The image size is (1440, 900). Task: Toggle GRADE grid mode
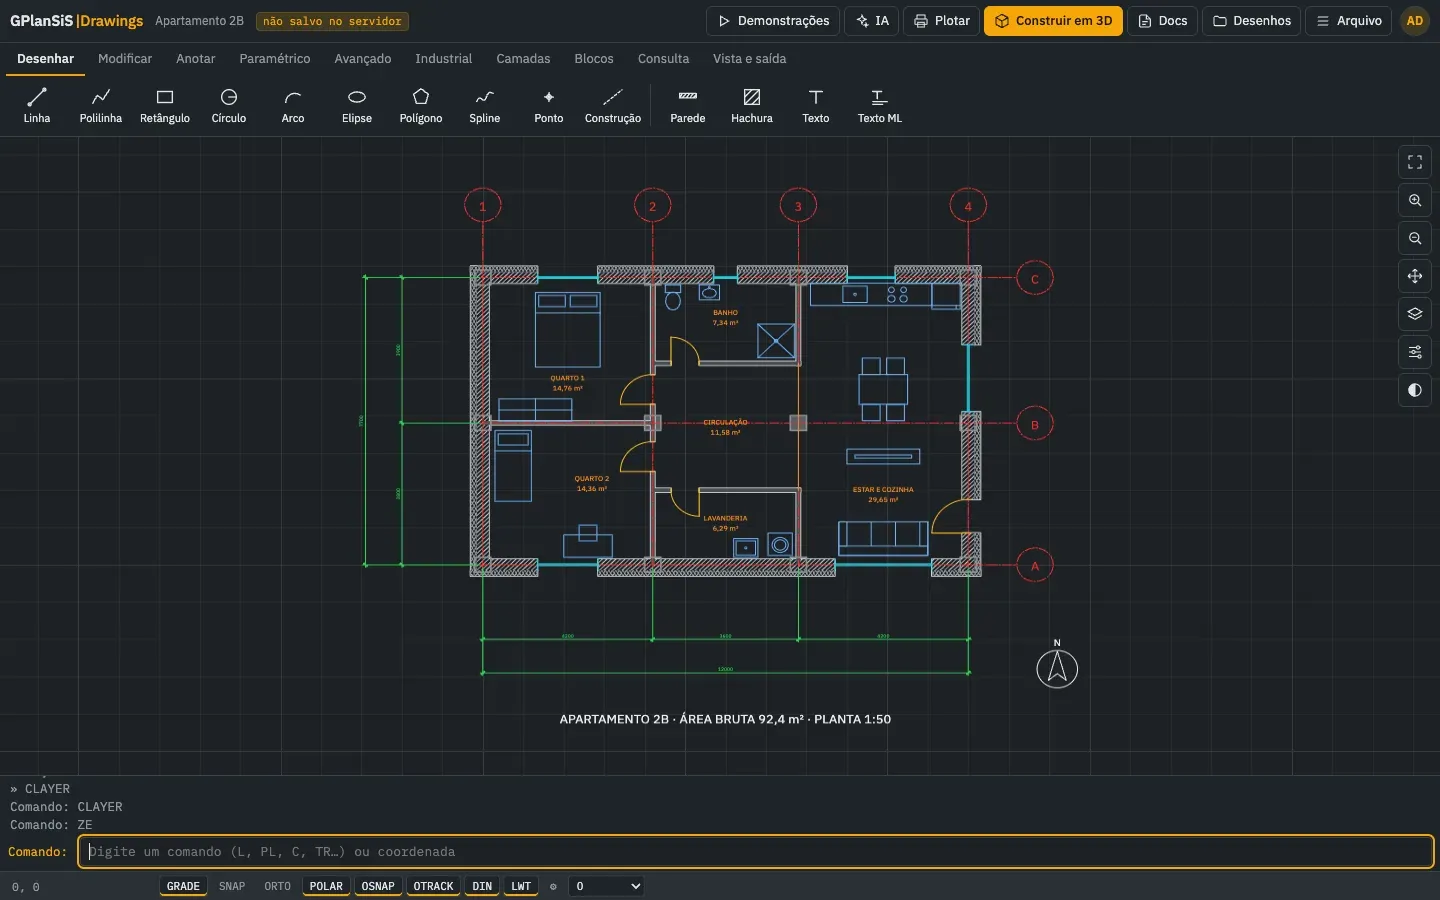pos(183,886)
